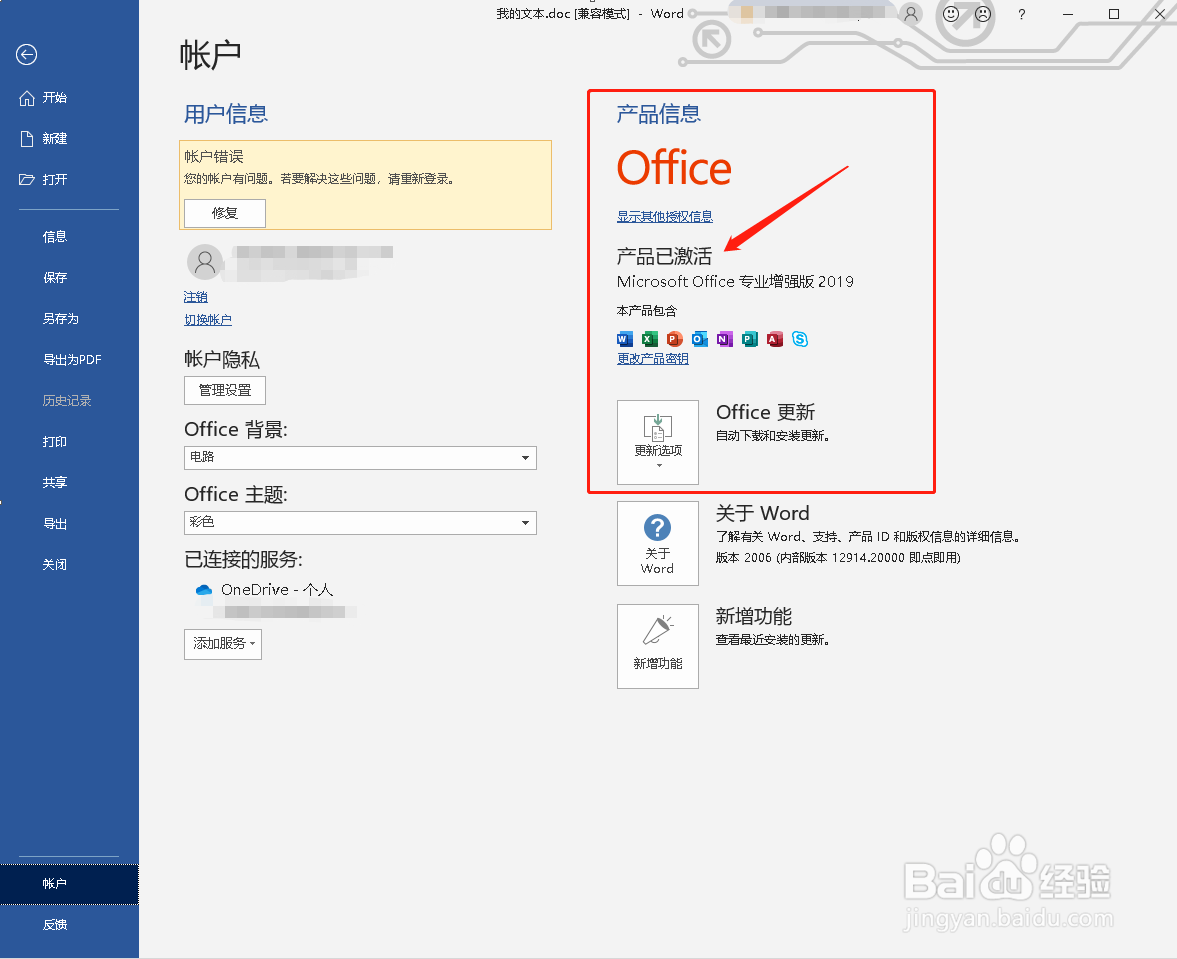This screenshot has height=959, width=1177.
Task: Open the 新增功能 megaphone icon
Action: [x=657, y=646]
